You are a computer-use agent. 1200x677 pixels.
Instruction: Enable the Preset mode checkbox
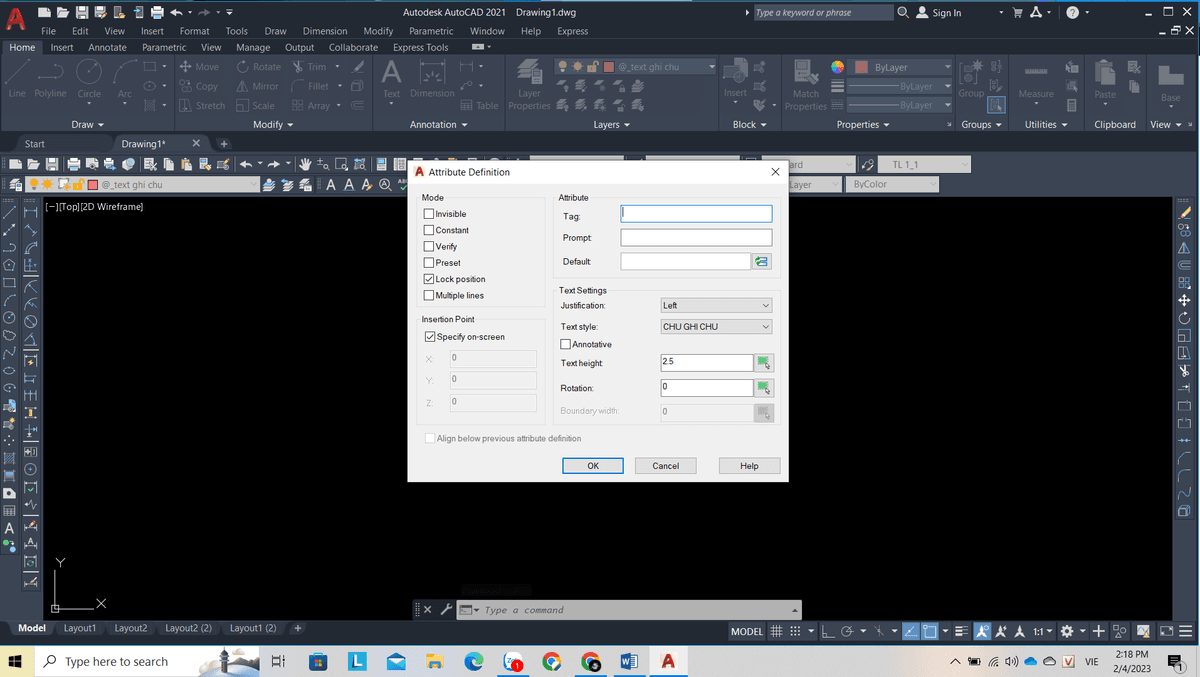pyautogui.click(x=429, y=263)
